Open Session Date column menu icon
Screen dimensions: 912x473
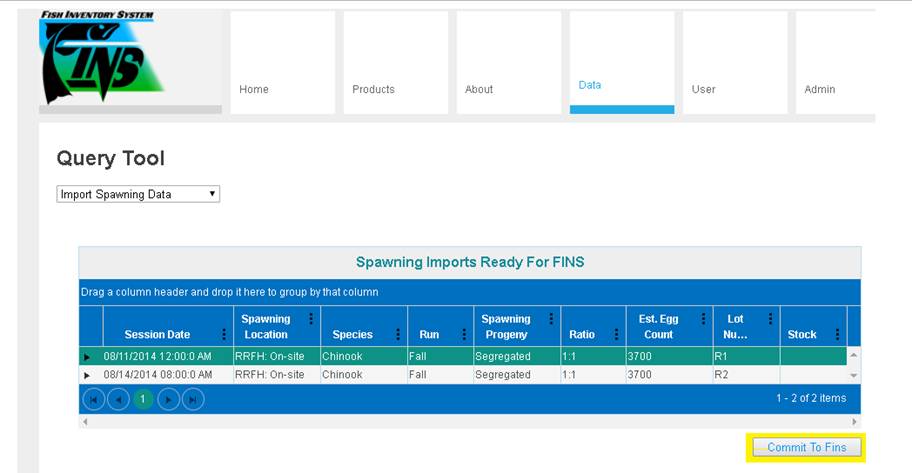(224, 335)
